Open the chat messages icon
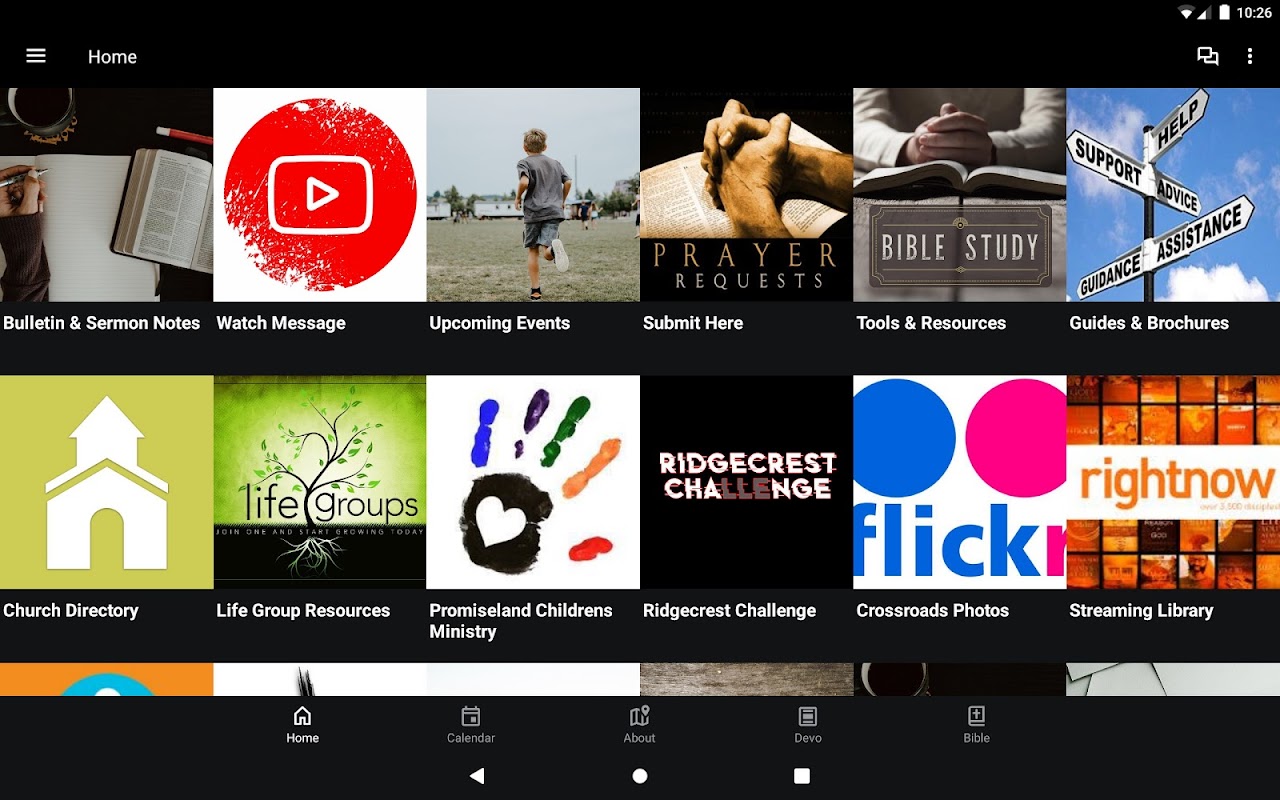 1208,57
